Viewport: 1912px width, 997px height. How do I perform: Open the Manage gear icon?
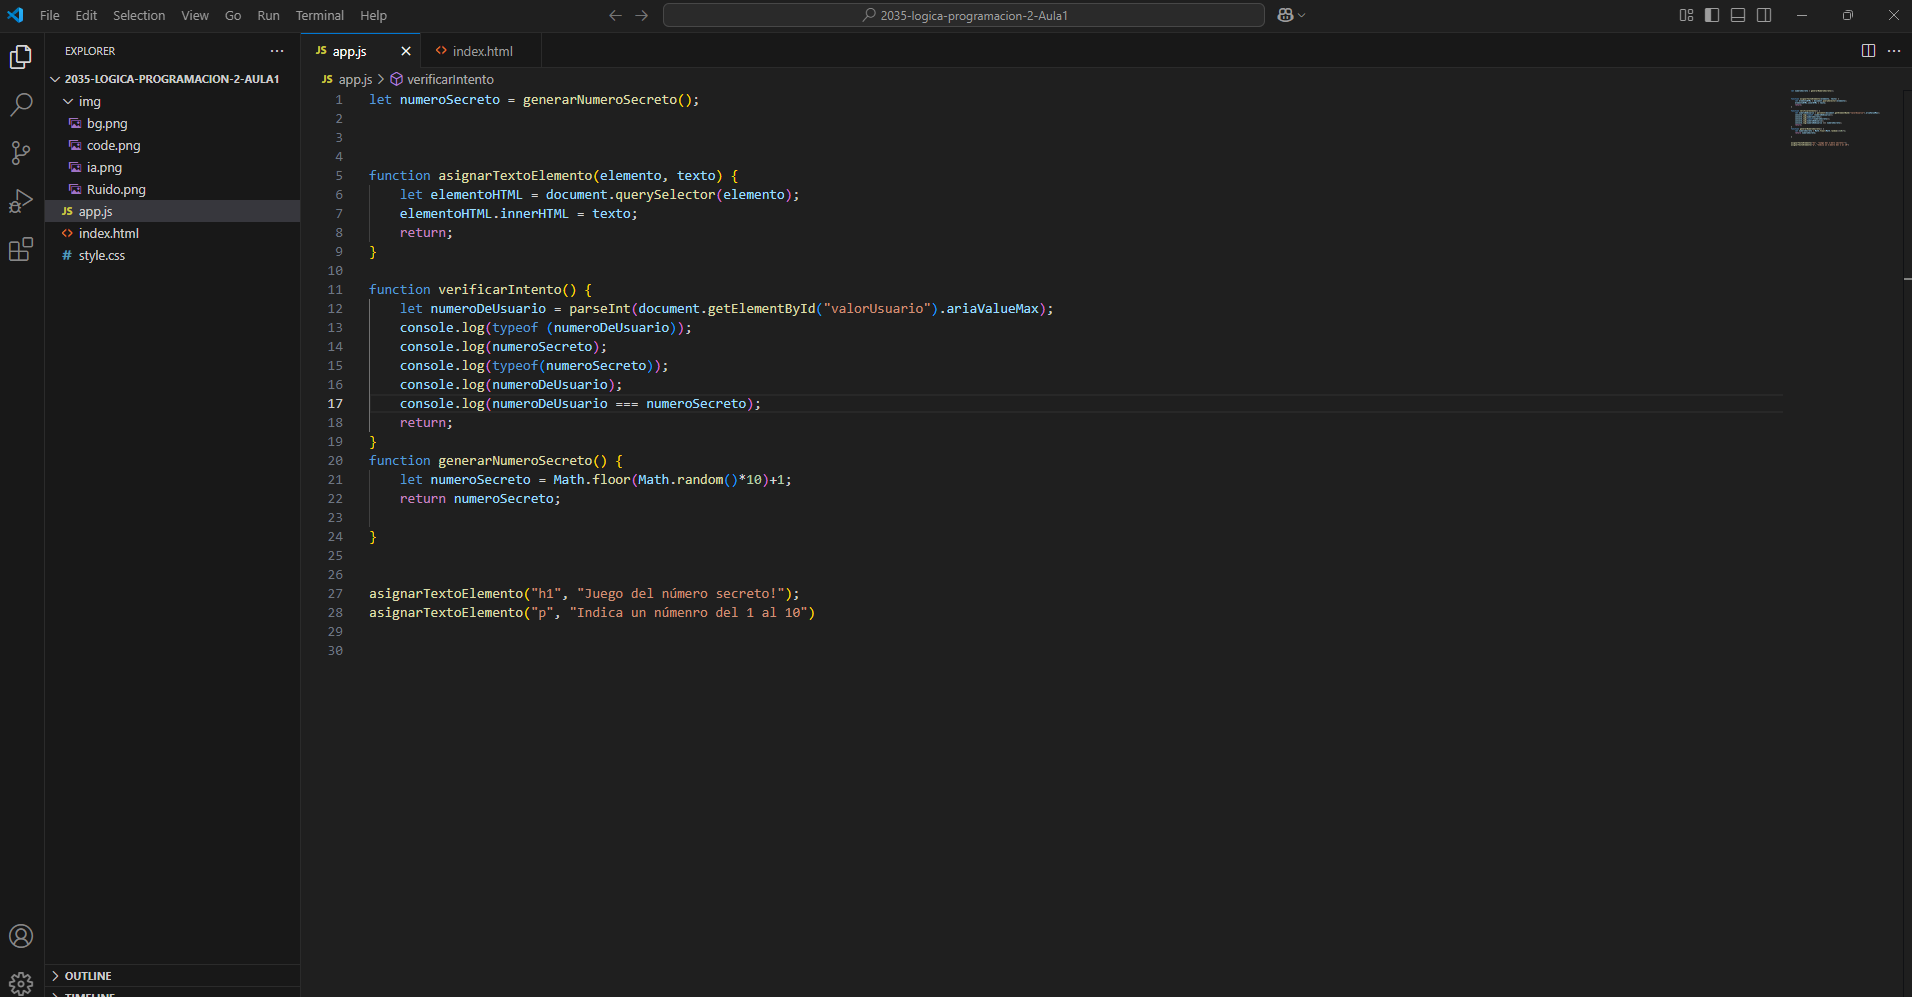click(21, 982)
